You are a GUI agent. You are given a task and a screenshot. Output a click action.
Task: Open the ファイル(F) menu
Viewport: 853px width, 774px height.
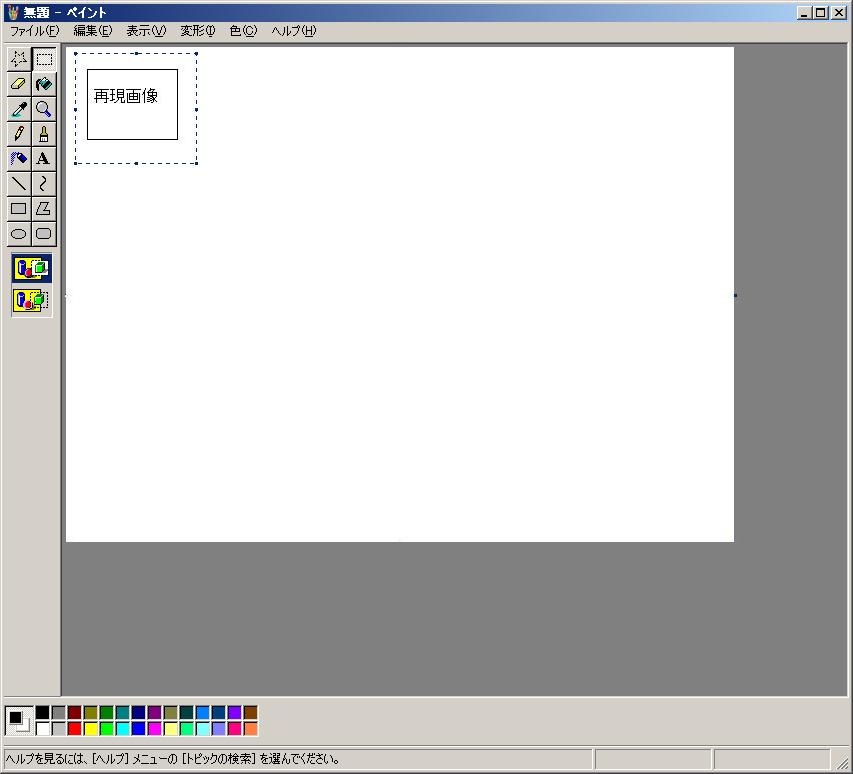point(35,31)
